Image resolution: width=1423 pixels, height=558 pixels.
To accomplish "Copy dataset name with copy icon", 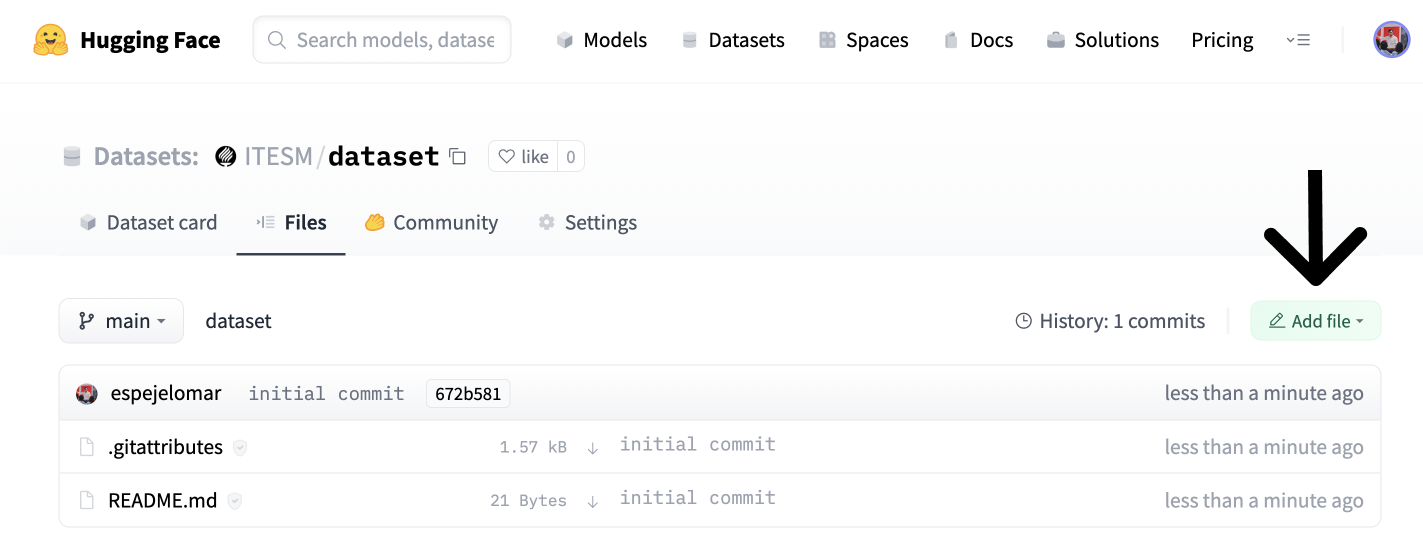I will [x=457, y=156].
